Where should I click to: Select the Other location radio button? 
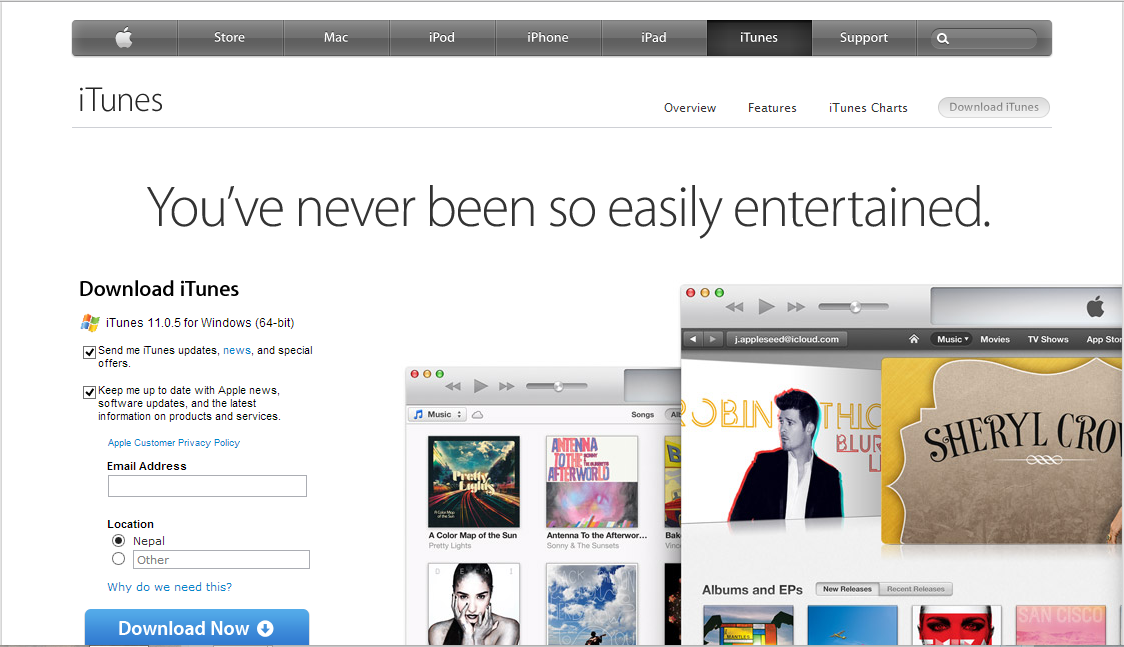[118, 558]
